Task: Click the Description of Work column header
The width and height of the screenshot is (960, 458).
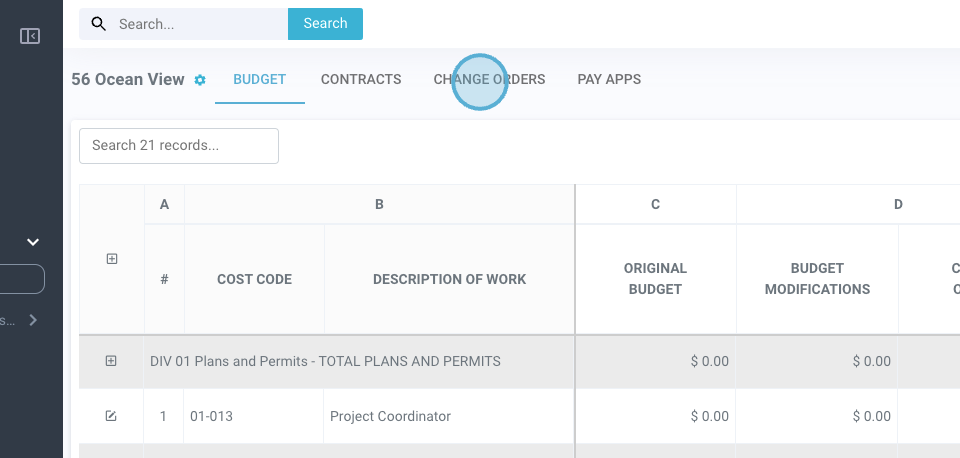Action: point(449,279)
